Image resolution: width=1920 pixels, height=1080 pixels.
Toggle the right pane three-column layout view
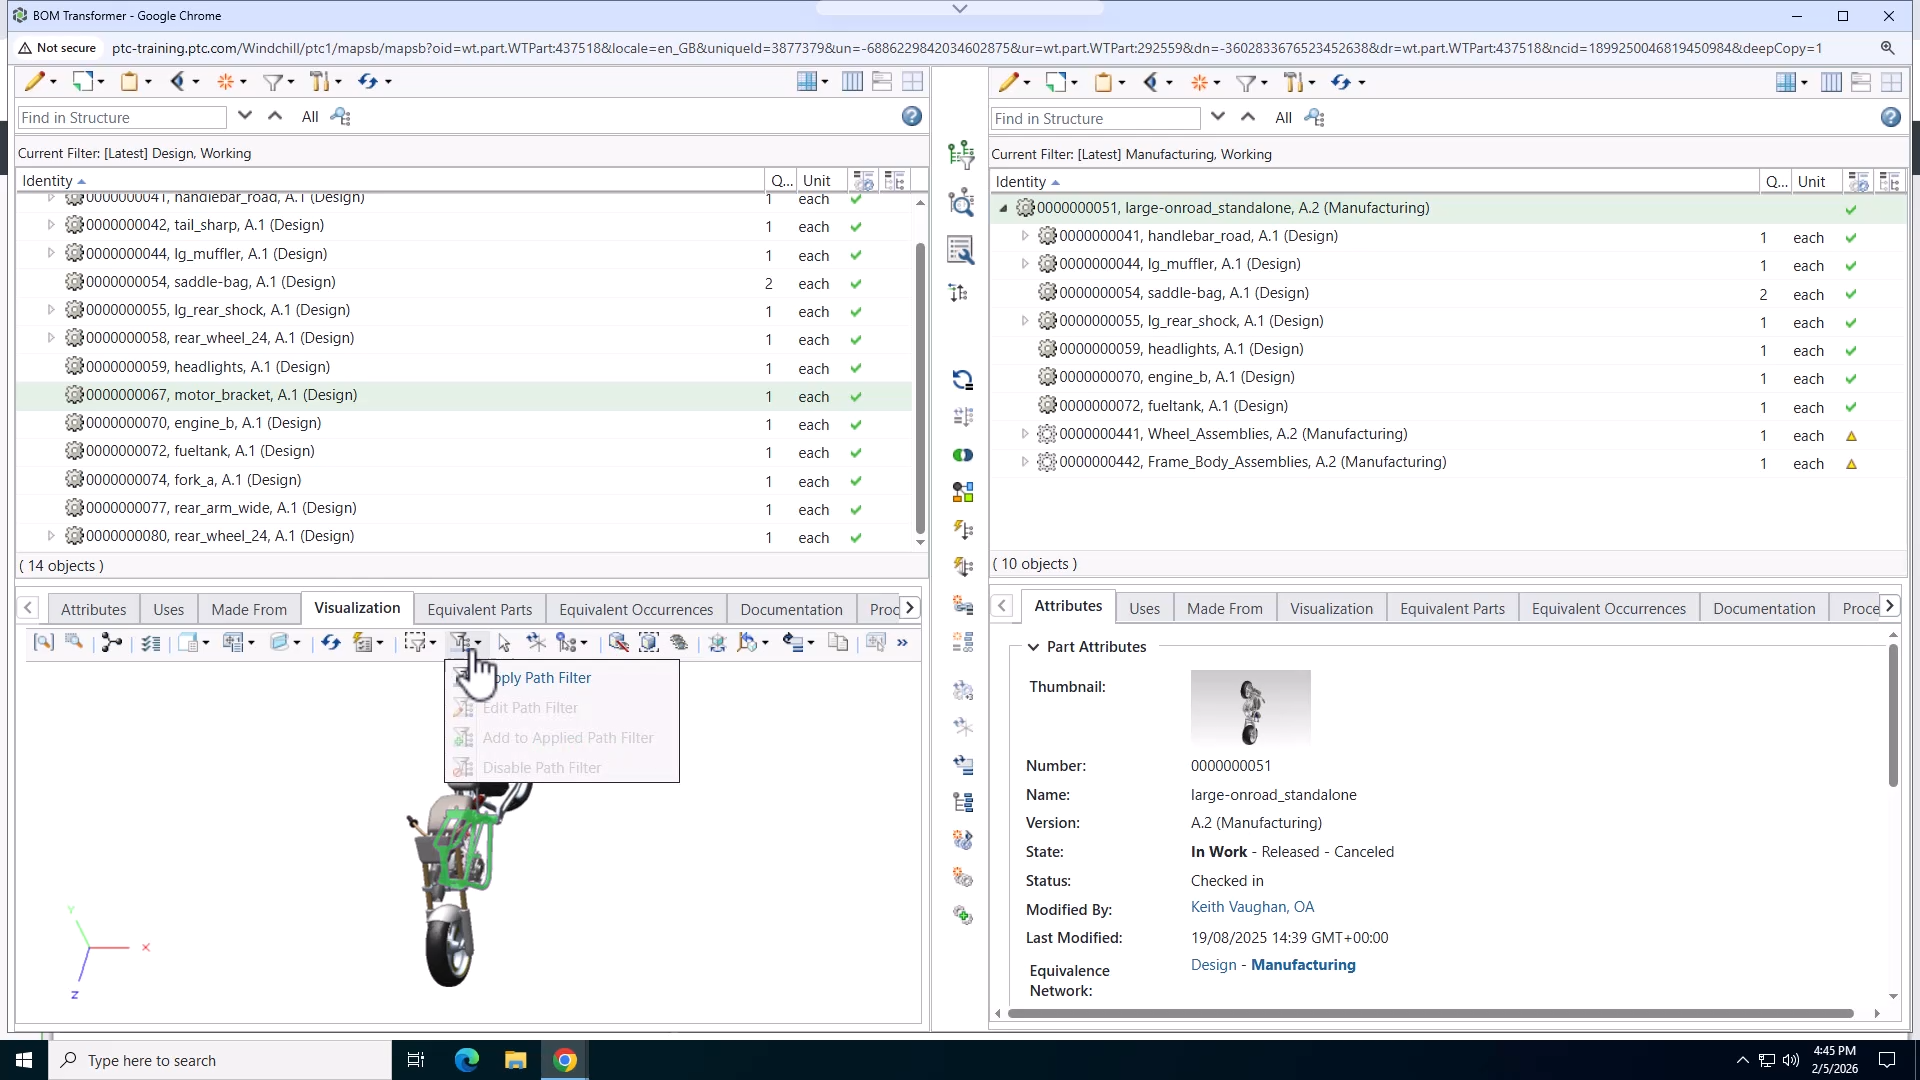[1831, 82]
